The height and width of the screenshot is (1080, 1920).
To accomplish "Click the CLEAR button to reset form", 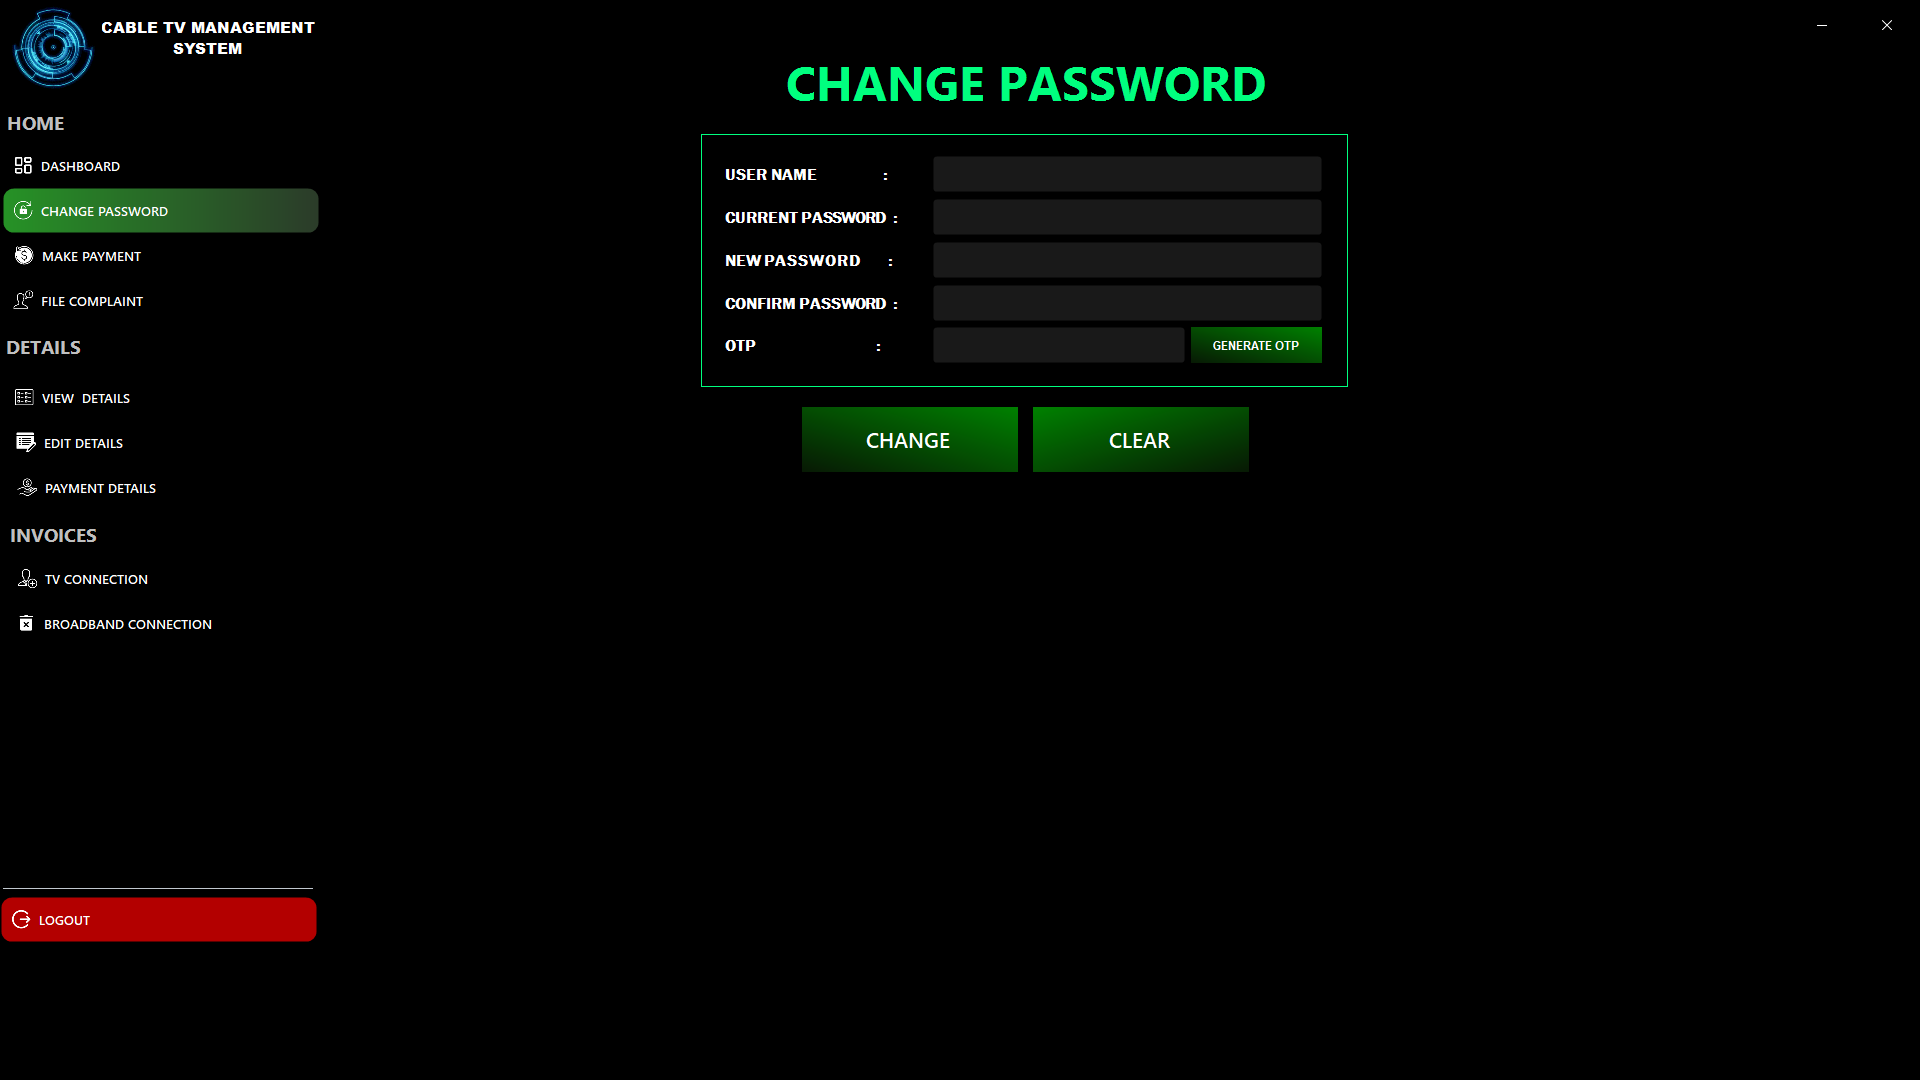I will [1139, 439].
